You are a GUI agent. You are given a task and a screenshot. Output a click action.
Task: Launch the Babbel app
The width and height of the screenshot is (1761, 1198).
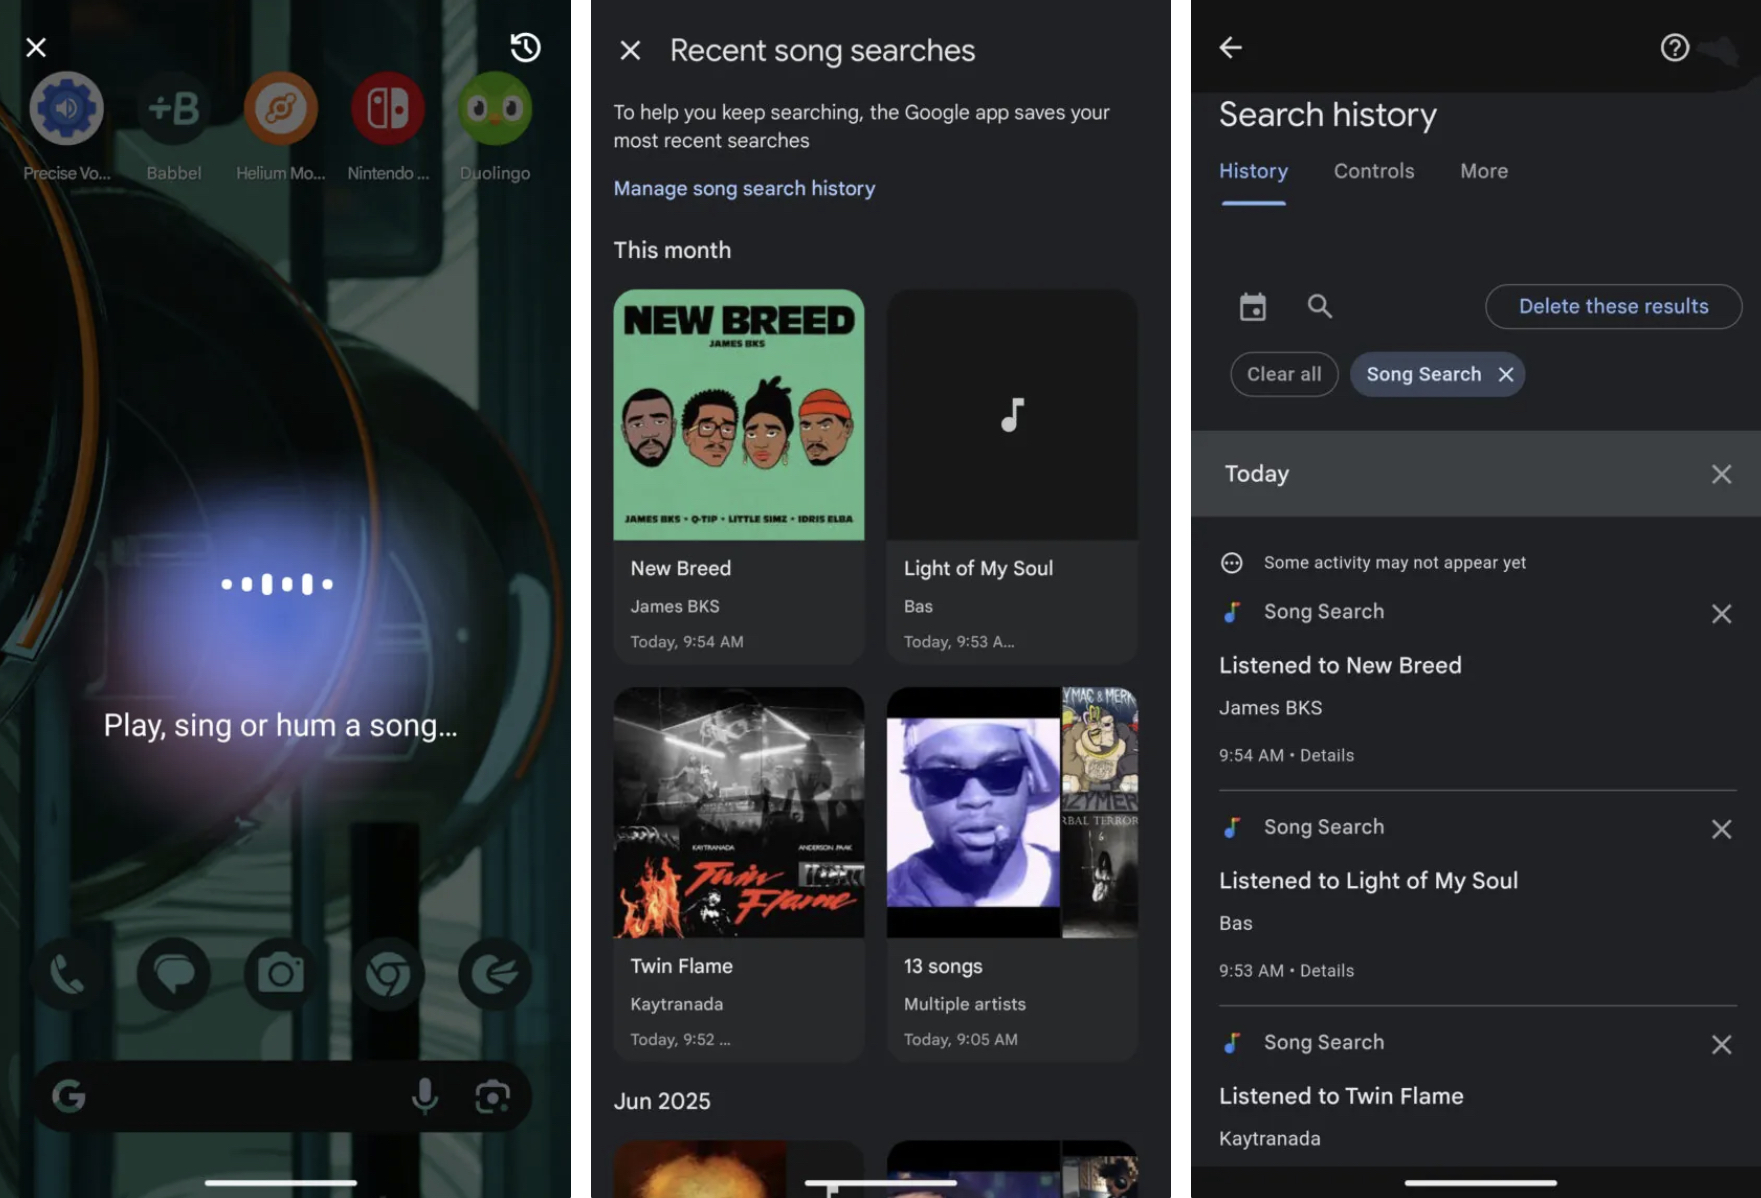[x=174, y=108]
